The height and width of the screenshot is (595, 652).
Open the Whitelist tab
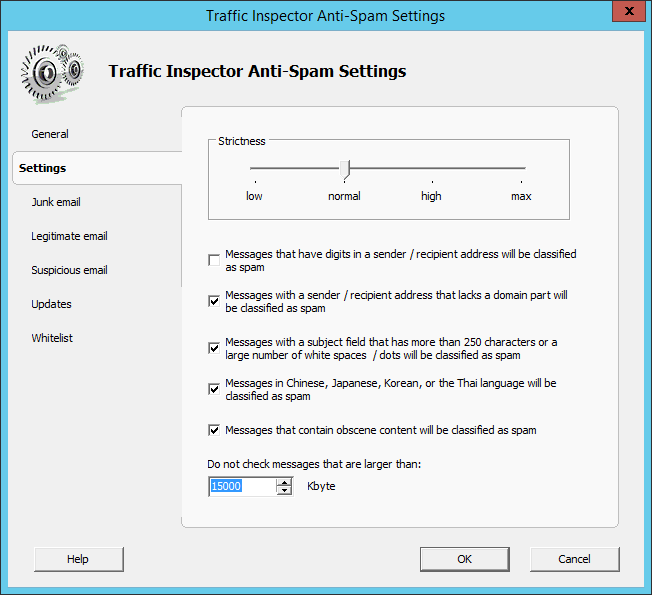[x=52, y=338]
